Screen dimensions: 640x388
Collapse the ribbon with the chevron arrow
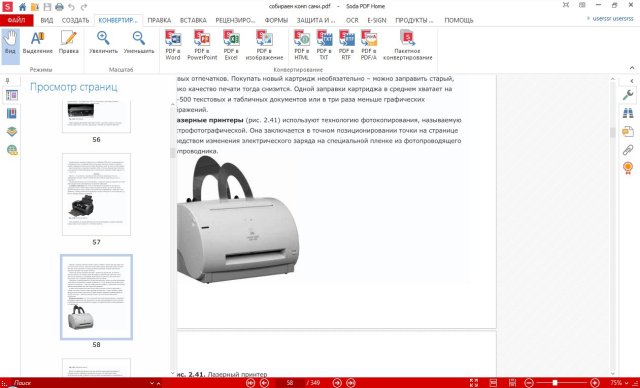tap(632, 68)
